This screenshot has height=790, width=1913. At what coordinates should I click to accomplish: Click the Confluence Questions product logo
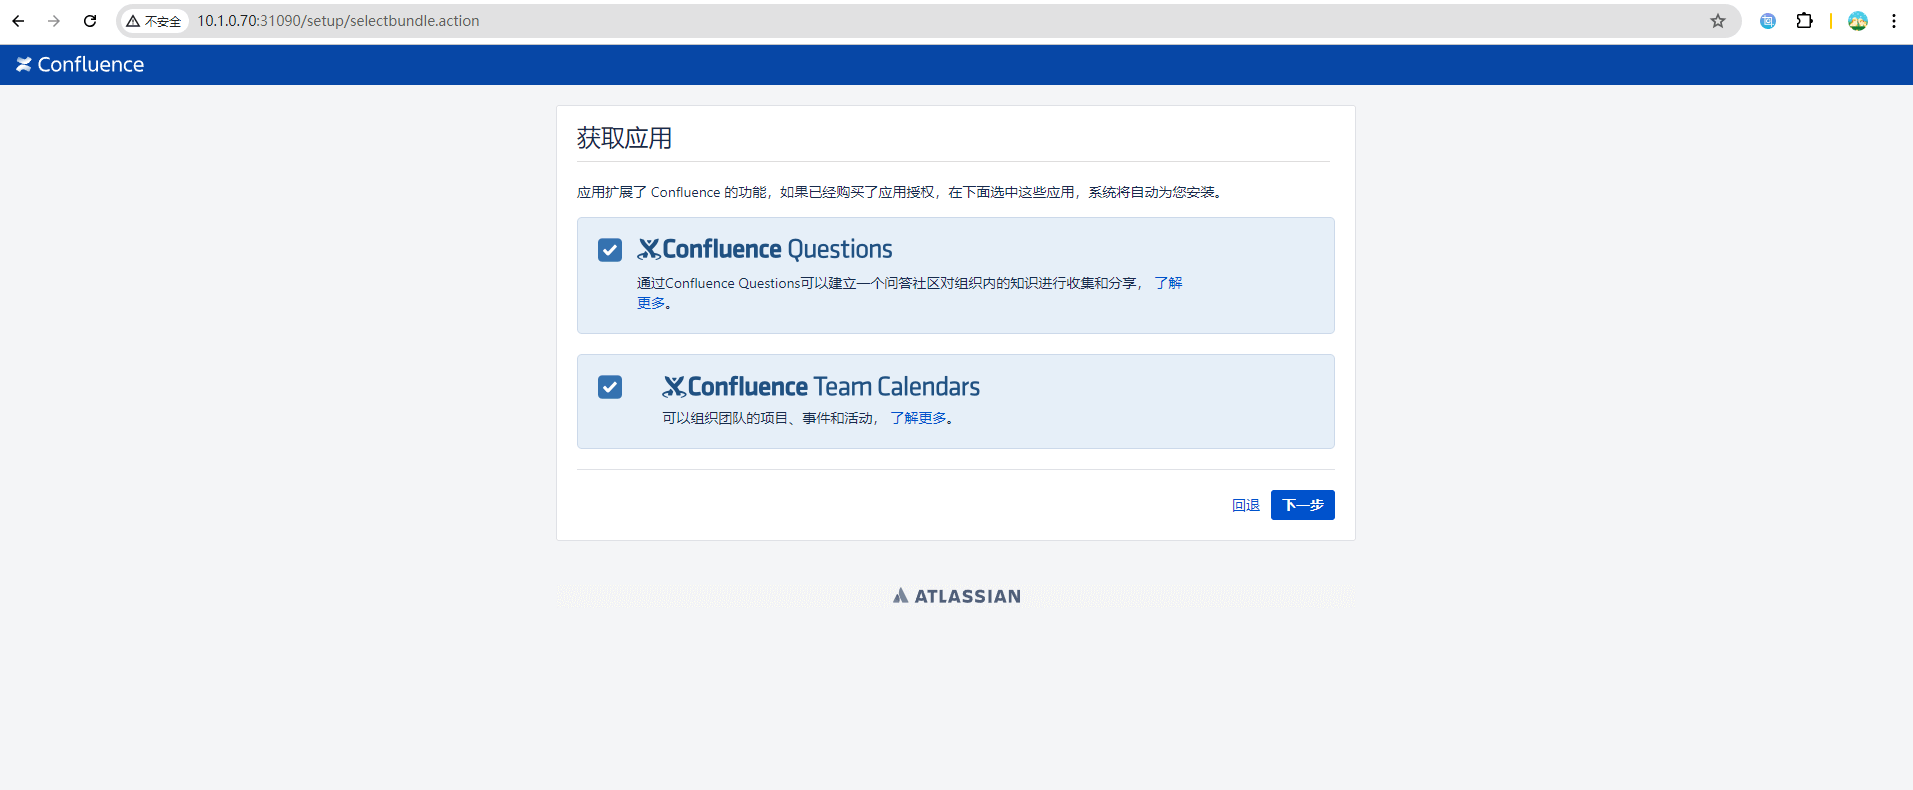click(765, 249)
